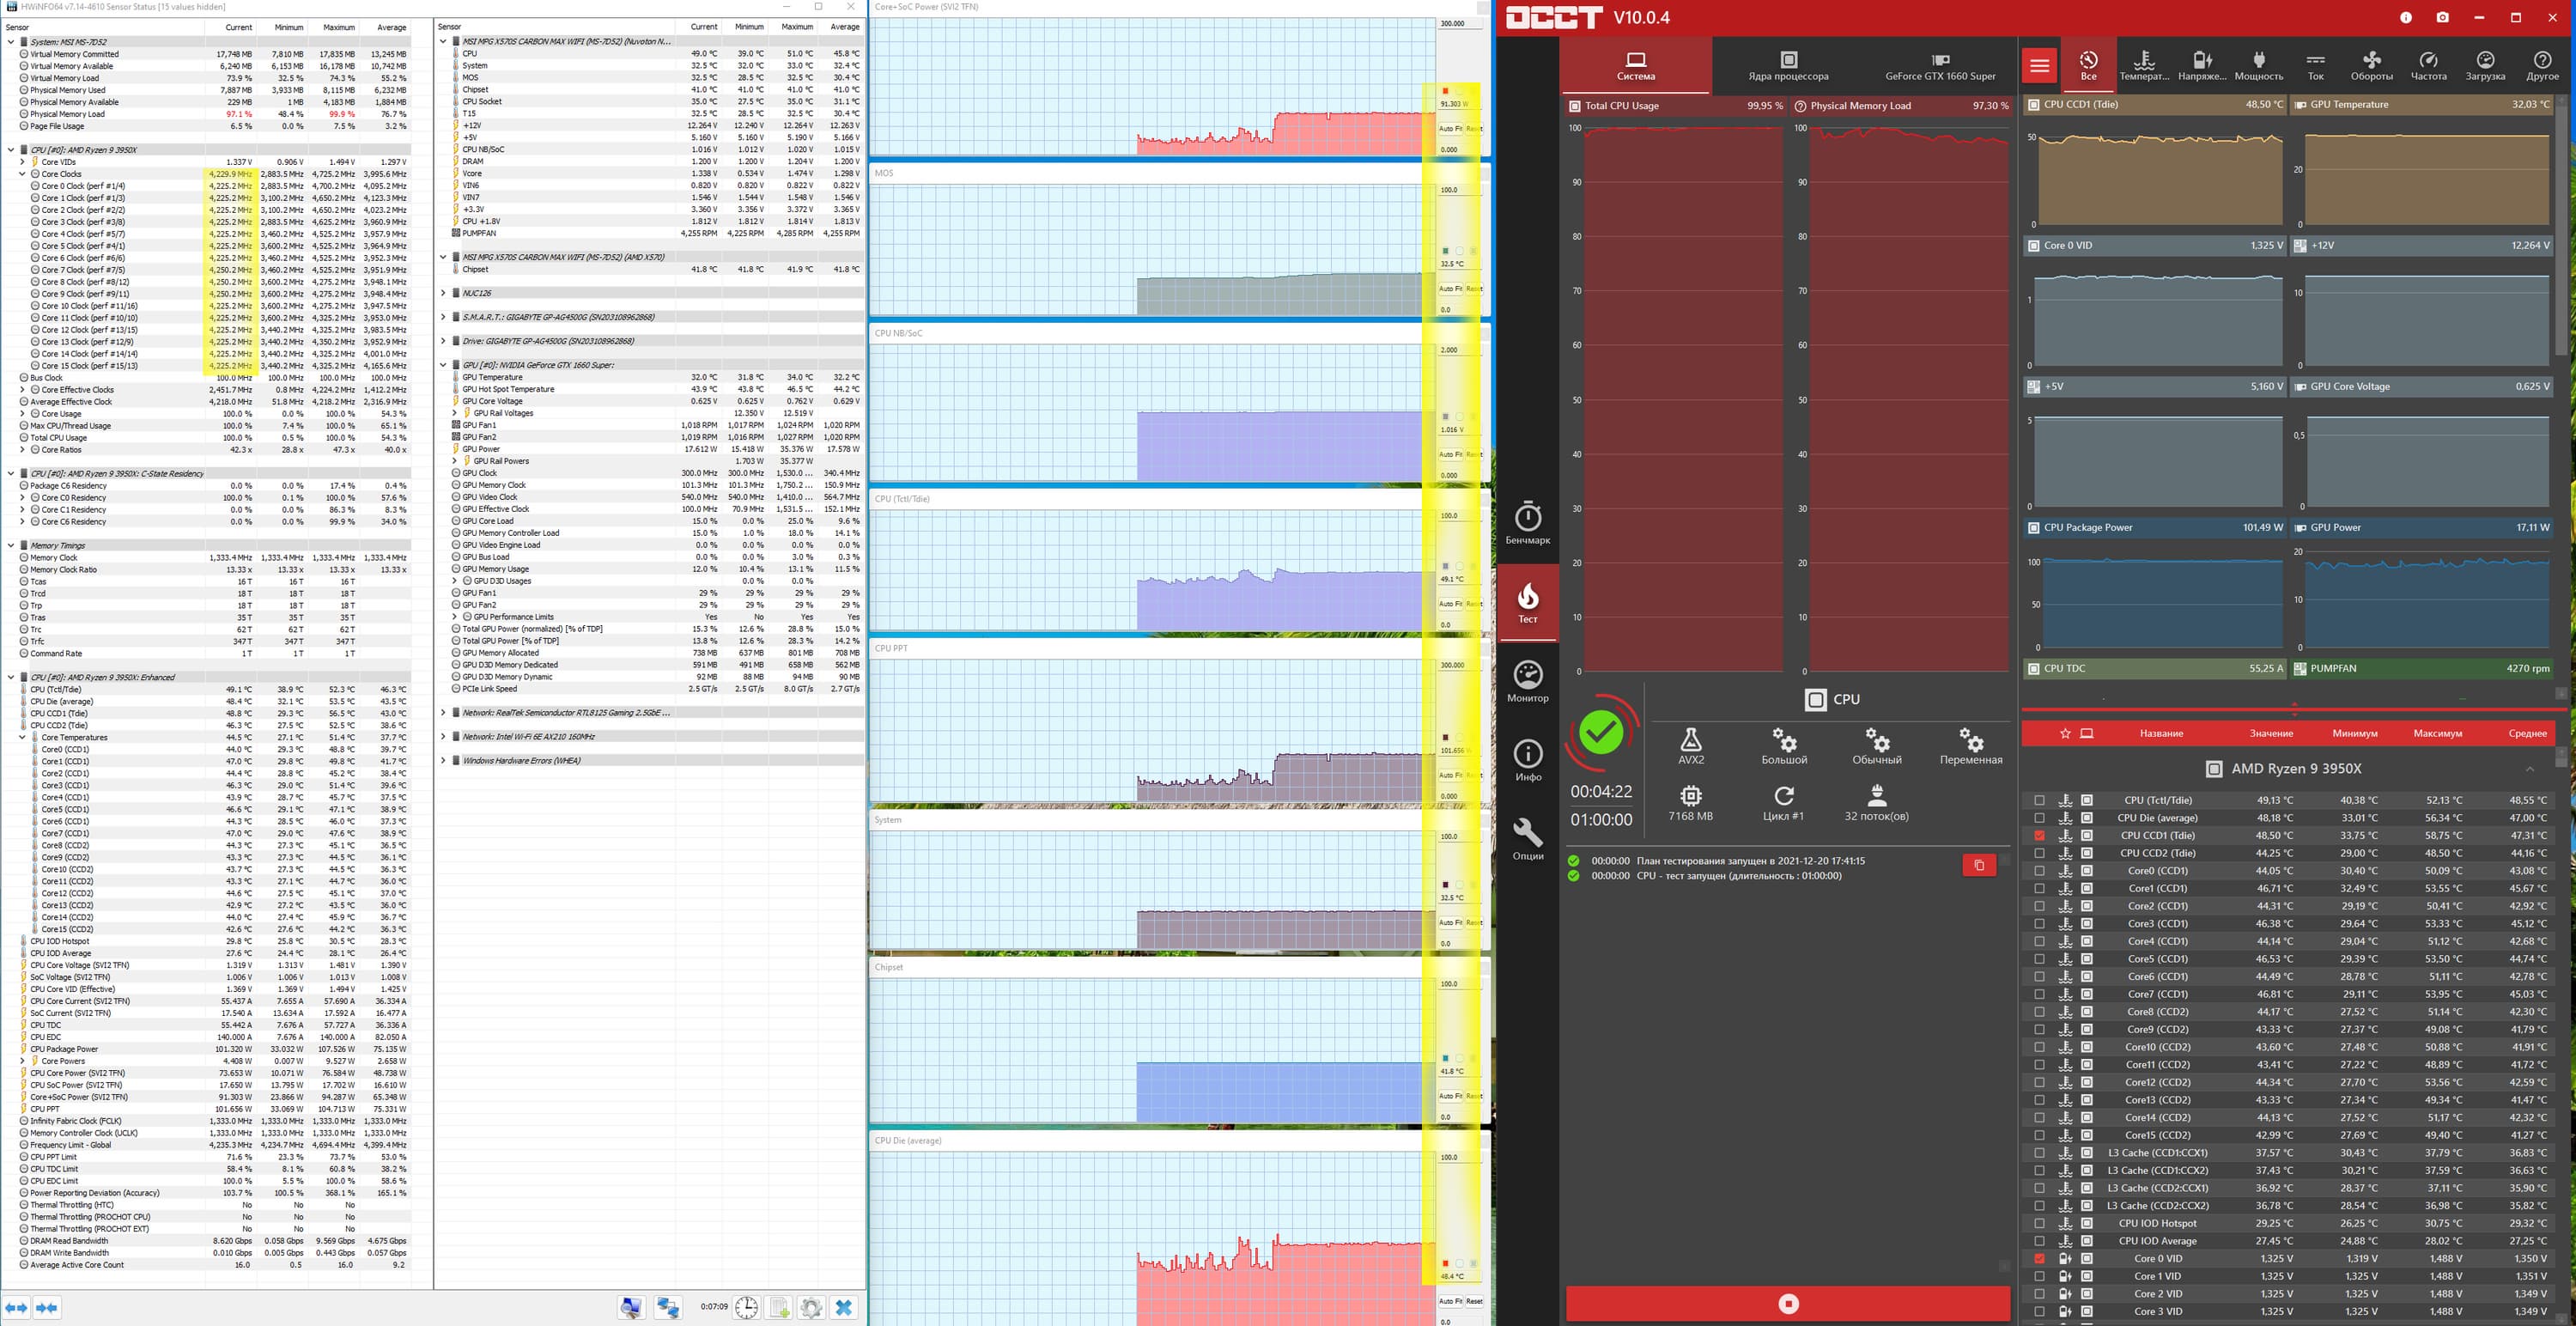Open the Ядра процессора tab
This screenshot has width=2576, height=1326.
pyautogui.click(x=1788, y=66)
